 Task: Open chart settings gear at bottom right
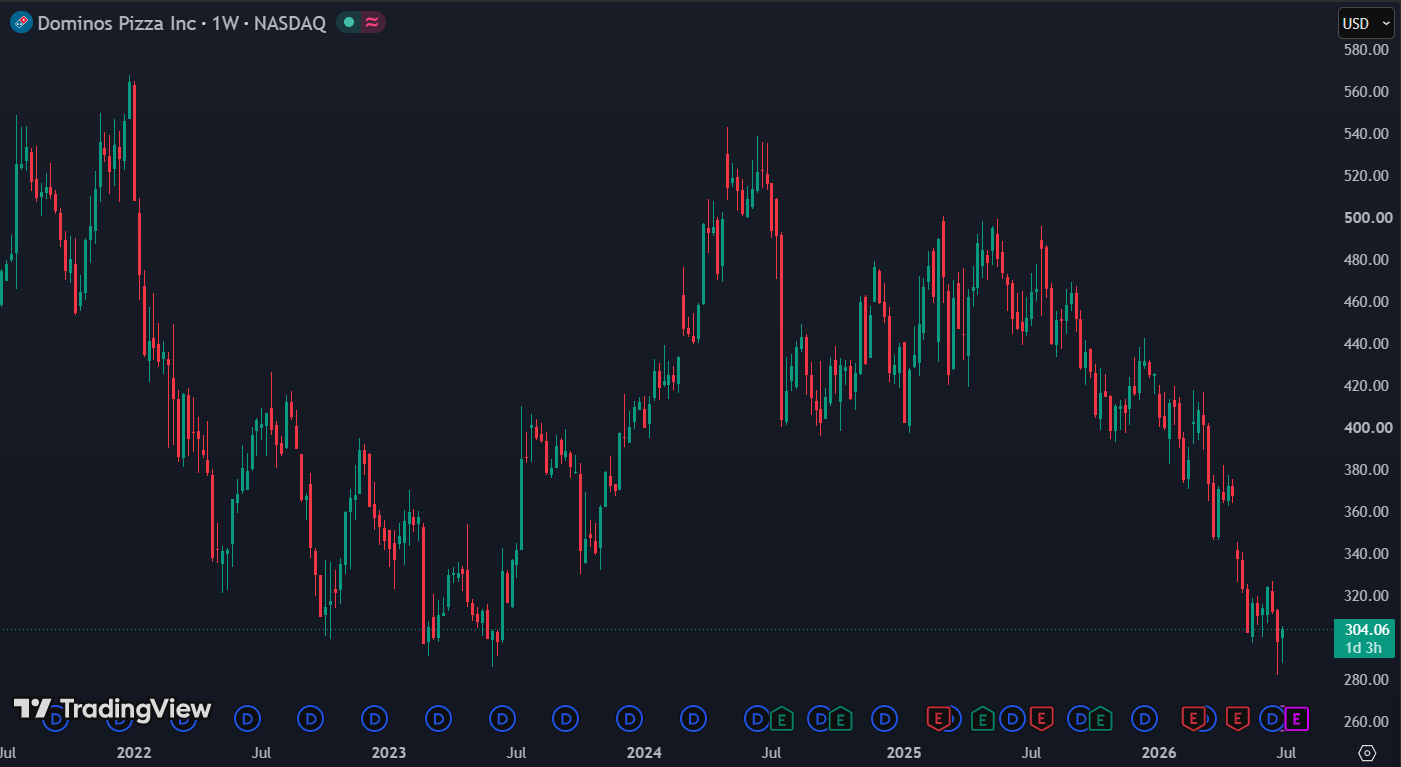click(1368, 752)
